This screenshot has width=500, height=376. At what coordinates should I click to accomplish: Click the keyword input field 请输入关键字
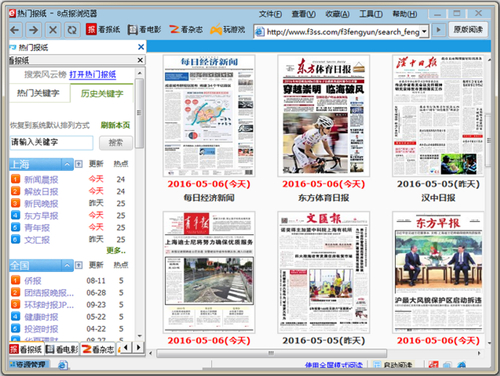(x=51, y=143)
